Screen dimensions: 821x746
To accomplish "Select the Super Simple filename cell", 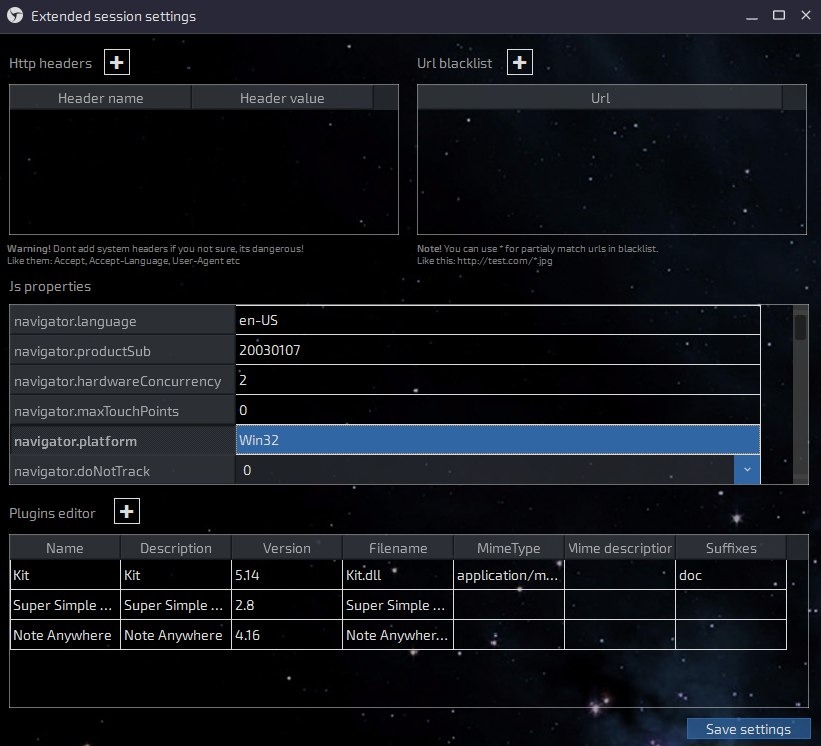I will (398, 605).
